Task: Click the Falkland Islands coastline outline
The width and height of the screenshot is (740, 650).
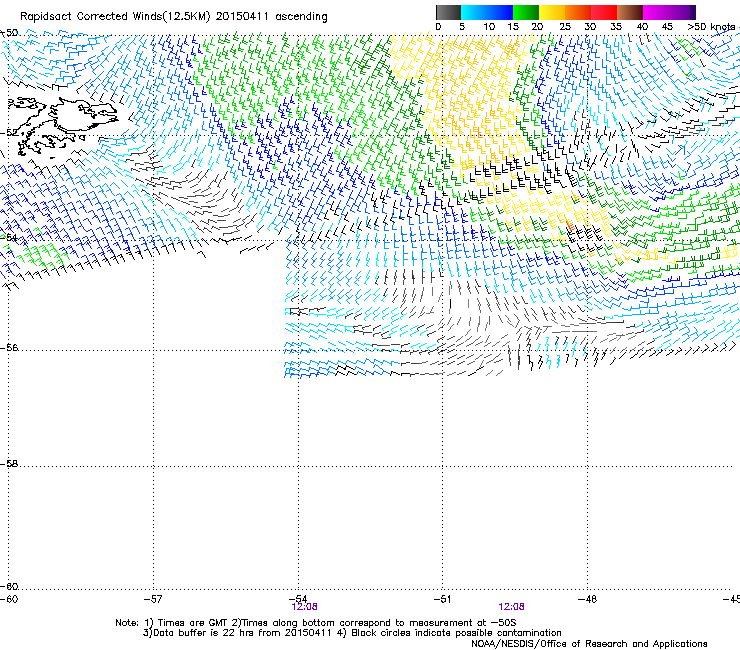Action: 61,126
